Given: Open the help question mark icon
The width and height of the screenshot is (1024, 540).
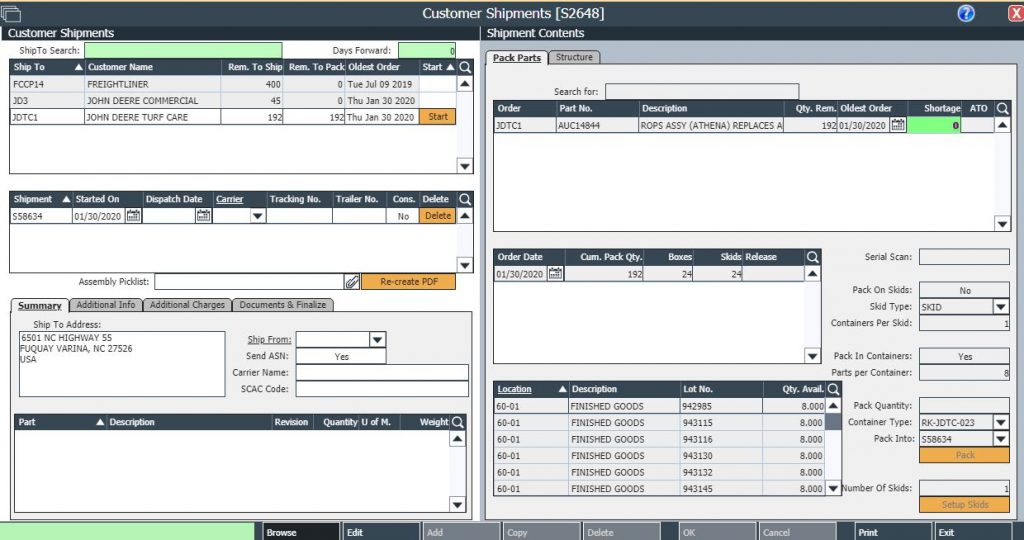Looking at the screenshot, I should point(966,13).
